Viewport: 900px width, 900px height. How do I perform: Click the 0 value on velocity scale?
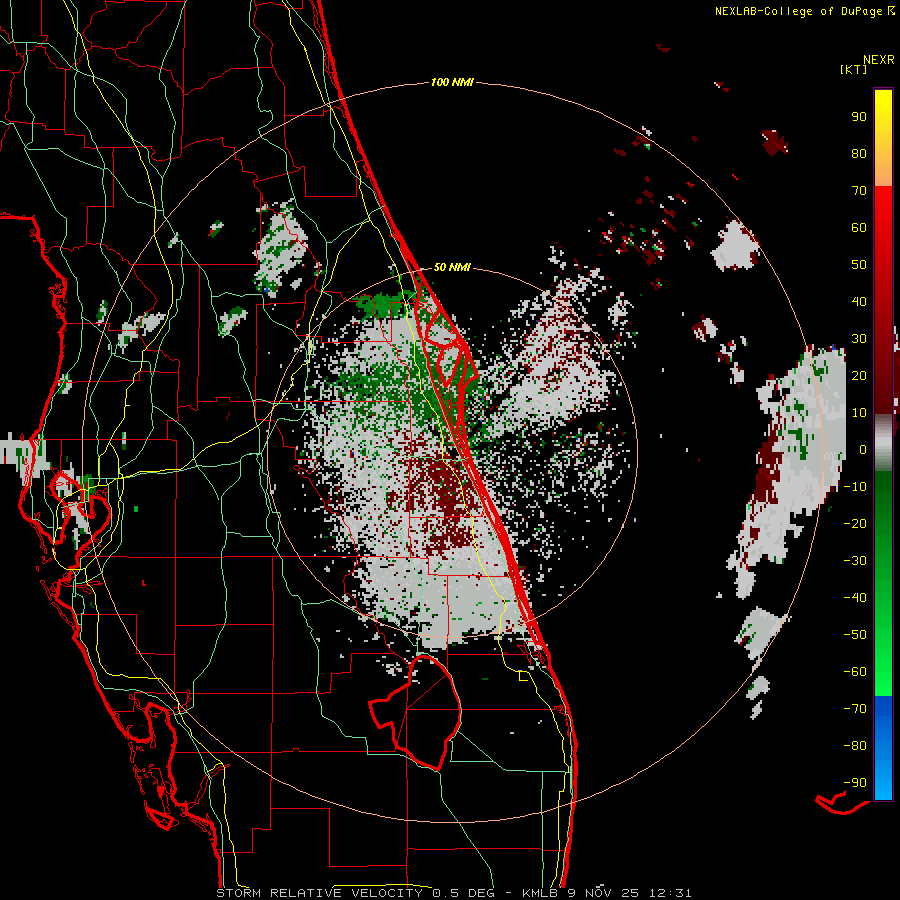tap(863, 449)
